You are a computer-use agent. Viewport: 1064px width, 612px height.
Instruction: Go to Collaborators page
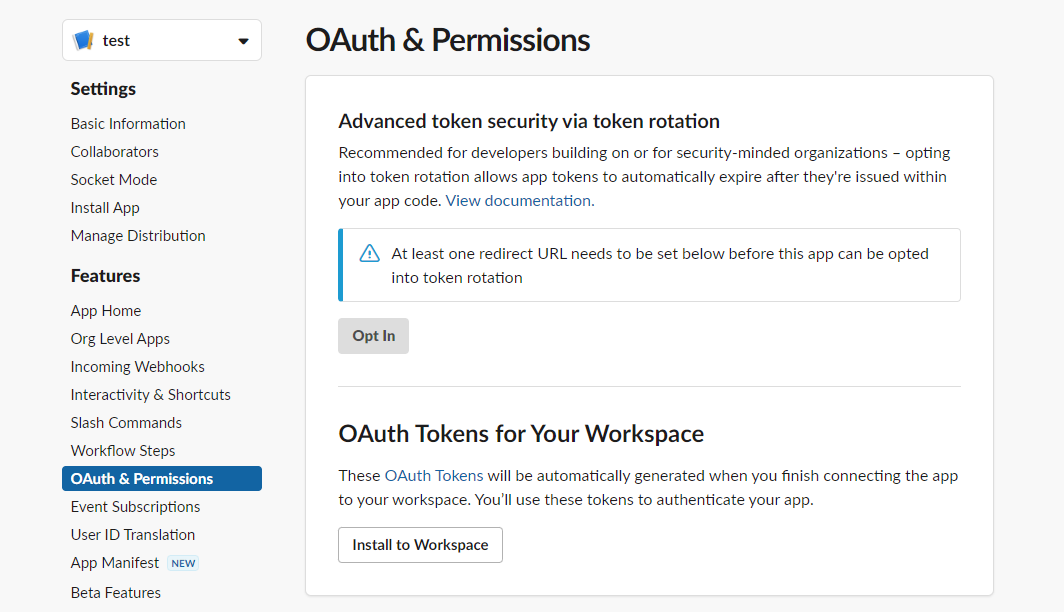tap(114, 152)
